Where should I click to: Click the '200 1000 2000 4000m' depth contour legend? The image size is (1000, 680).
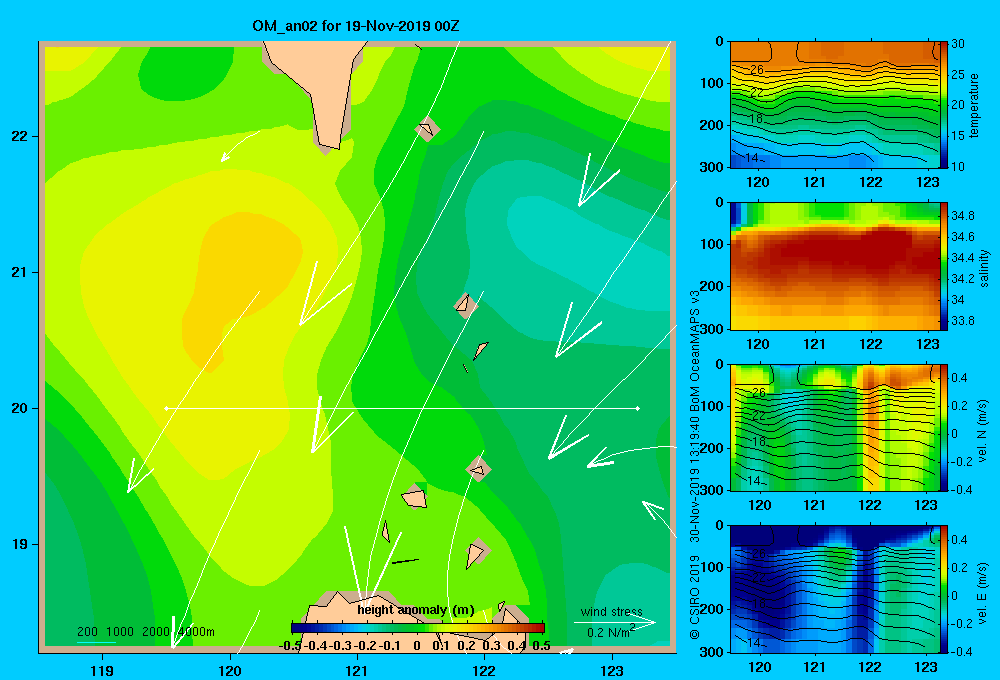coord(145,632)
